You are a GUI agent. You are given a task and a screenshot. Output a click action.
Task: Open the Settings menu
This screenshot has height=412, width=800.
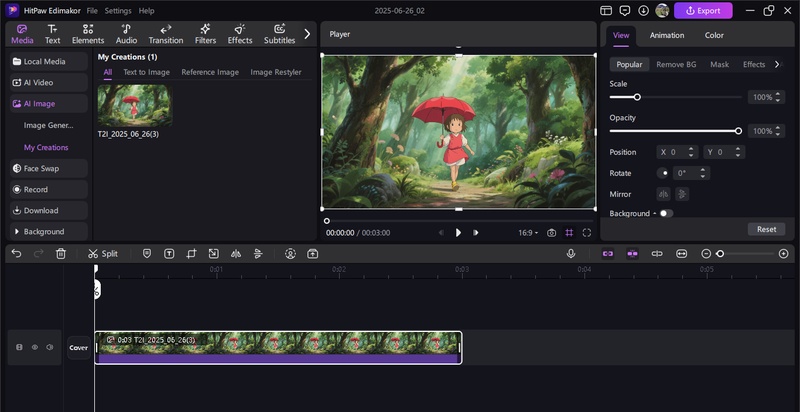[118, 10]
